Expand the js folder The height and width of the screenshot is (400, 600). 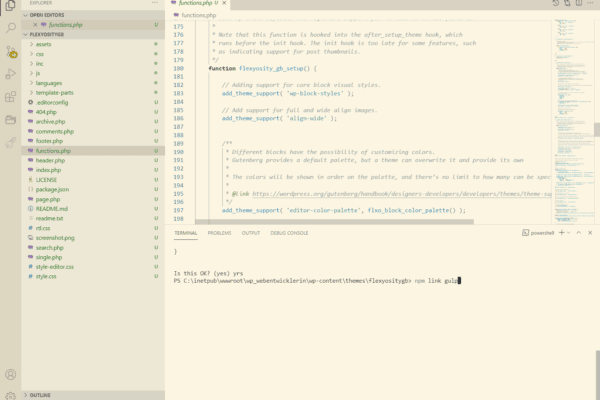[93, 73]
